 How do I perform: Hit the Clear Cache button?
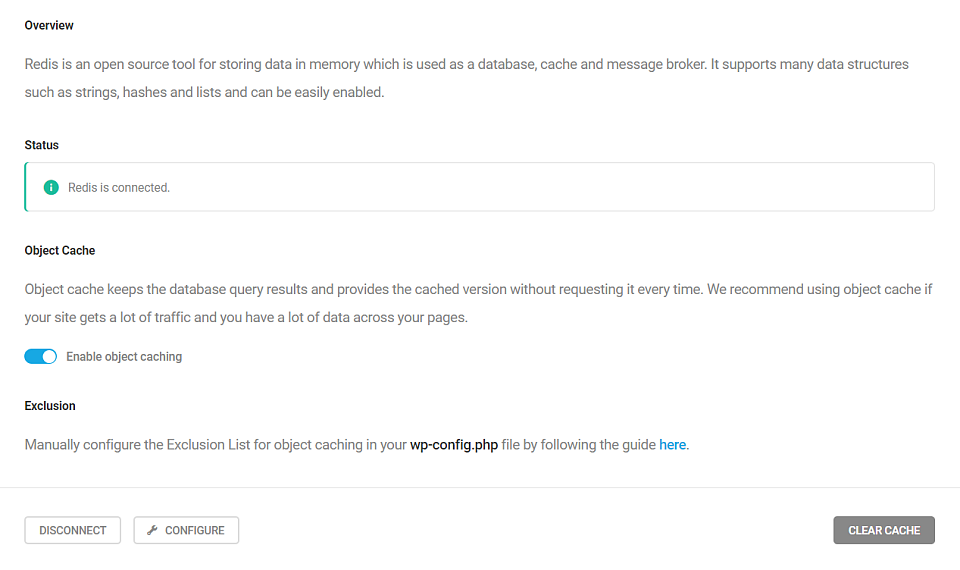point(884,530)
